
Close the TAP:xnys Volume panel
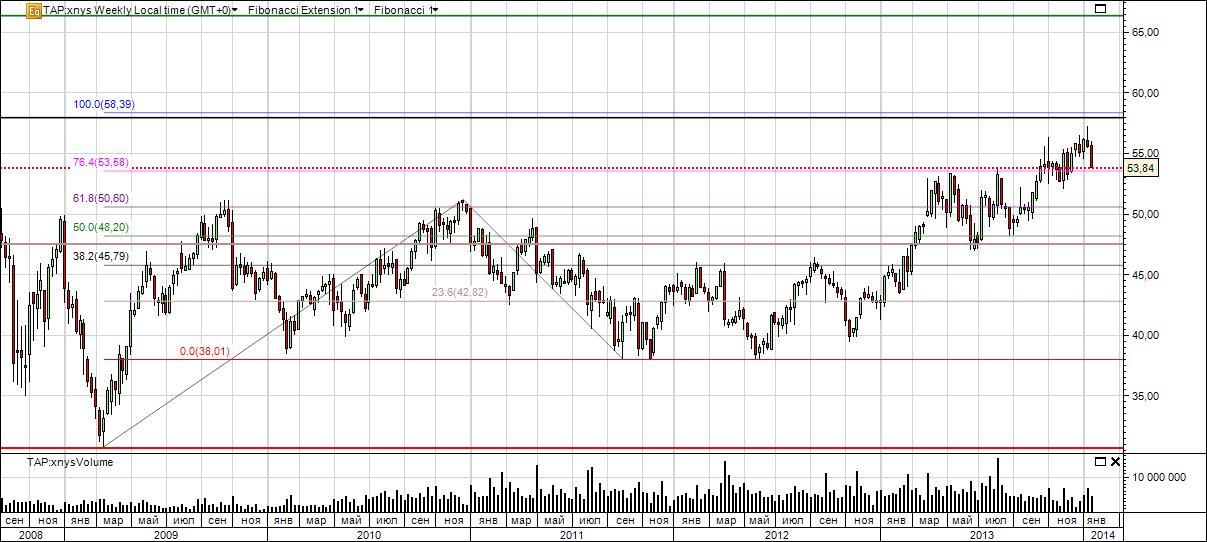point(1115,462)
